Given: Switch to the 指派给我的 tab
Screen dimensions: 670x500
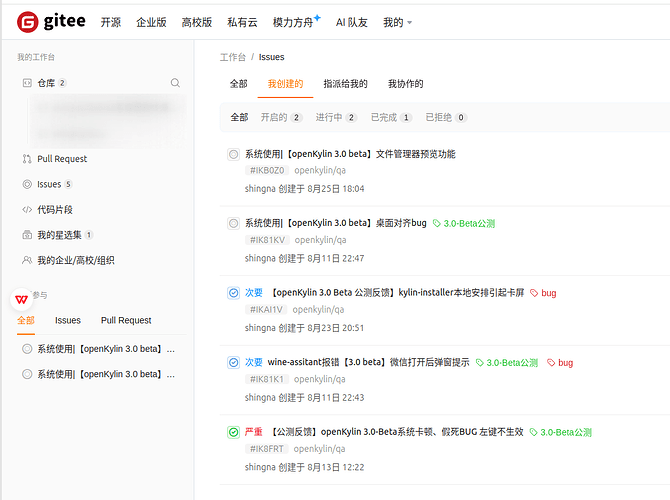Looking at the screenshot, I should [x=345, y=84].
